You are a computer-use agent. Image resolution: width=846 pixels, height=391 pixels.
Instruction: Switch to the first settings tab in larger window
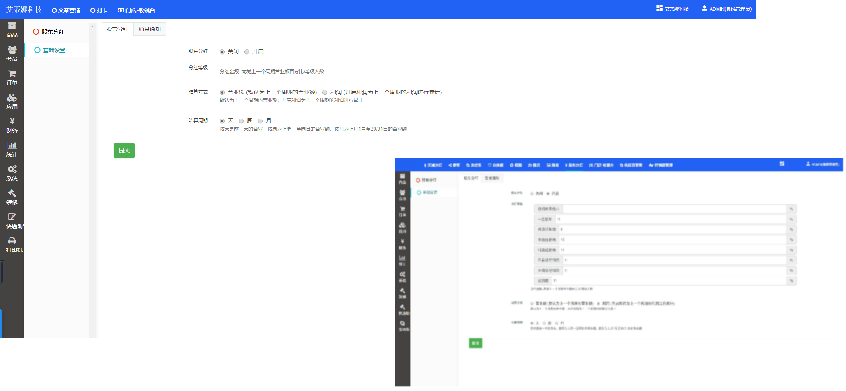click(117, 29)
